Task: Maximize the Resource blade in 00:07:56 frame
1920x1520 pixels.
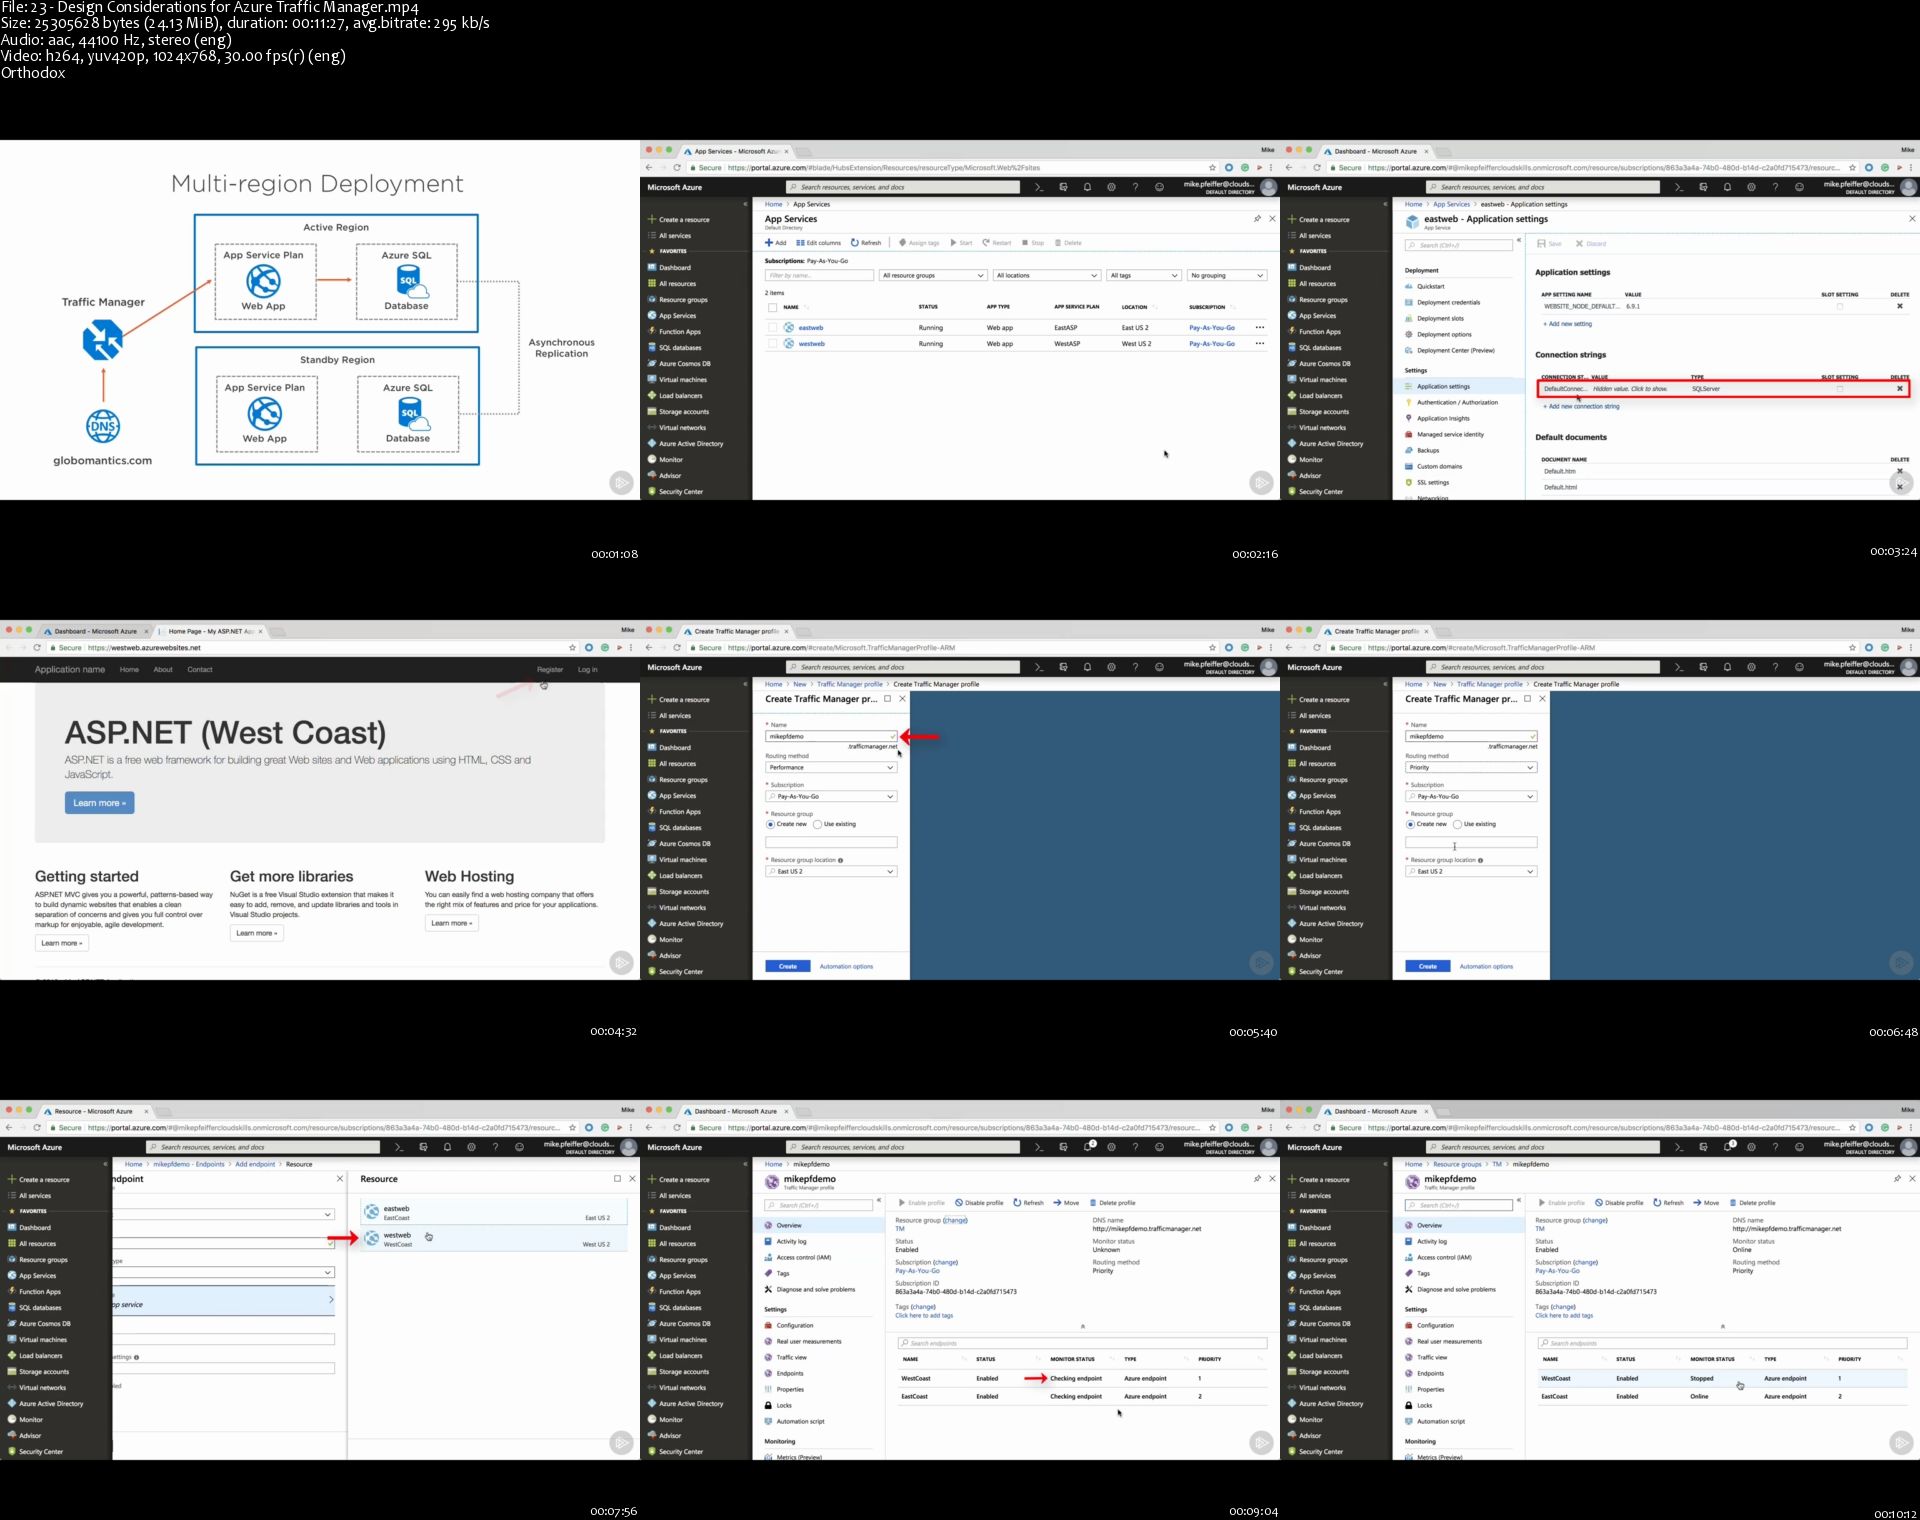Action: click(x=617, y=1179)
